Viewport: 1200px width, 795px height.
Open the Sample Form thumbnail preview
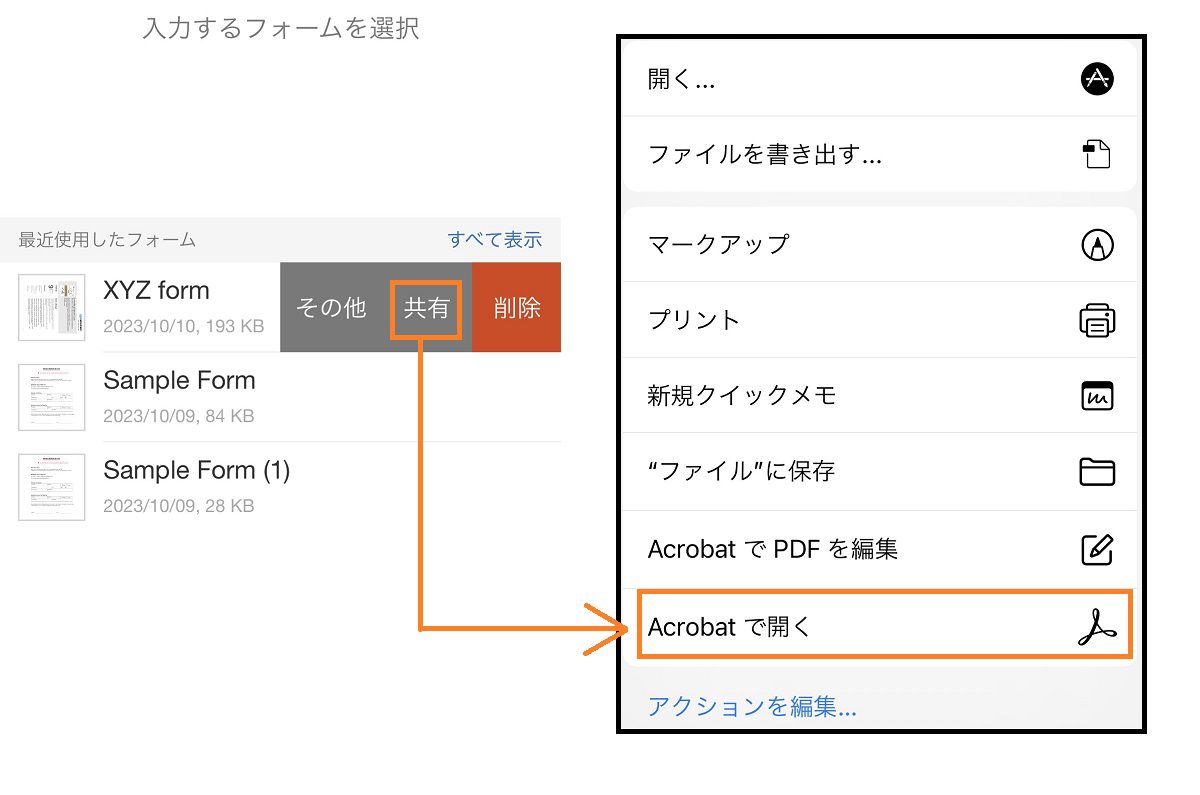[52, 397]
